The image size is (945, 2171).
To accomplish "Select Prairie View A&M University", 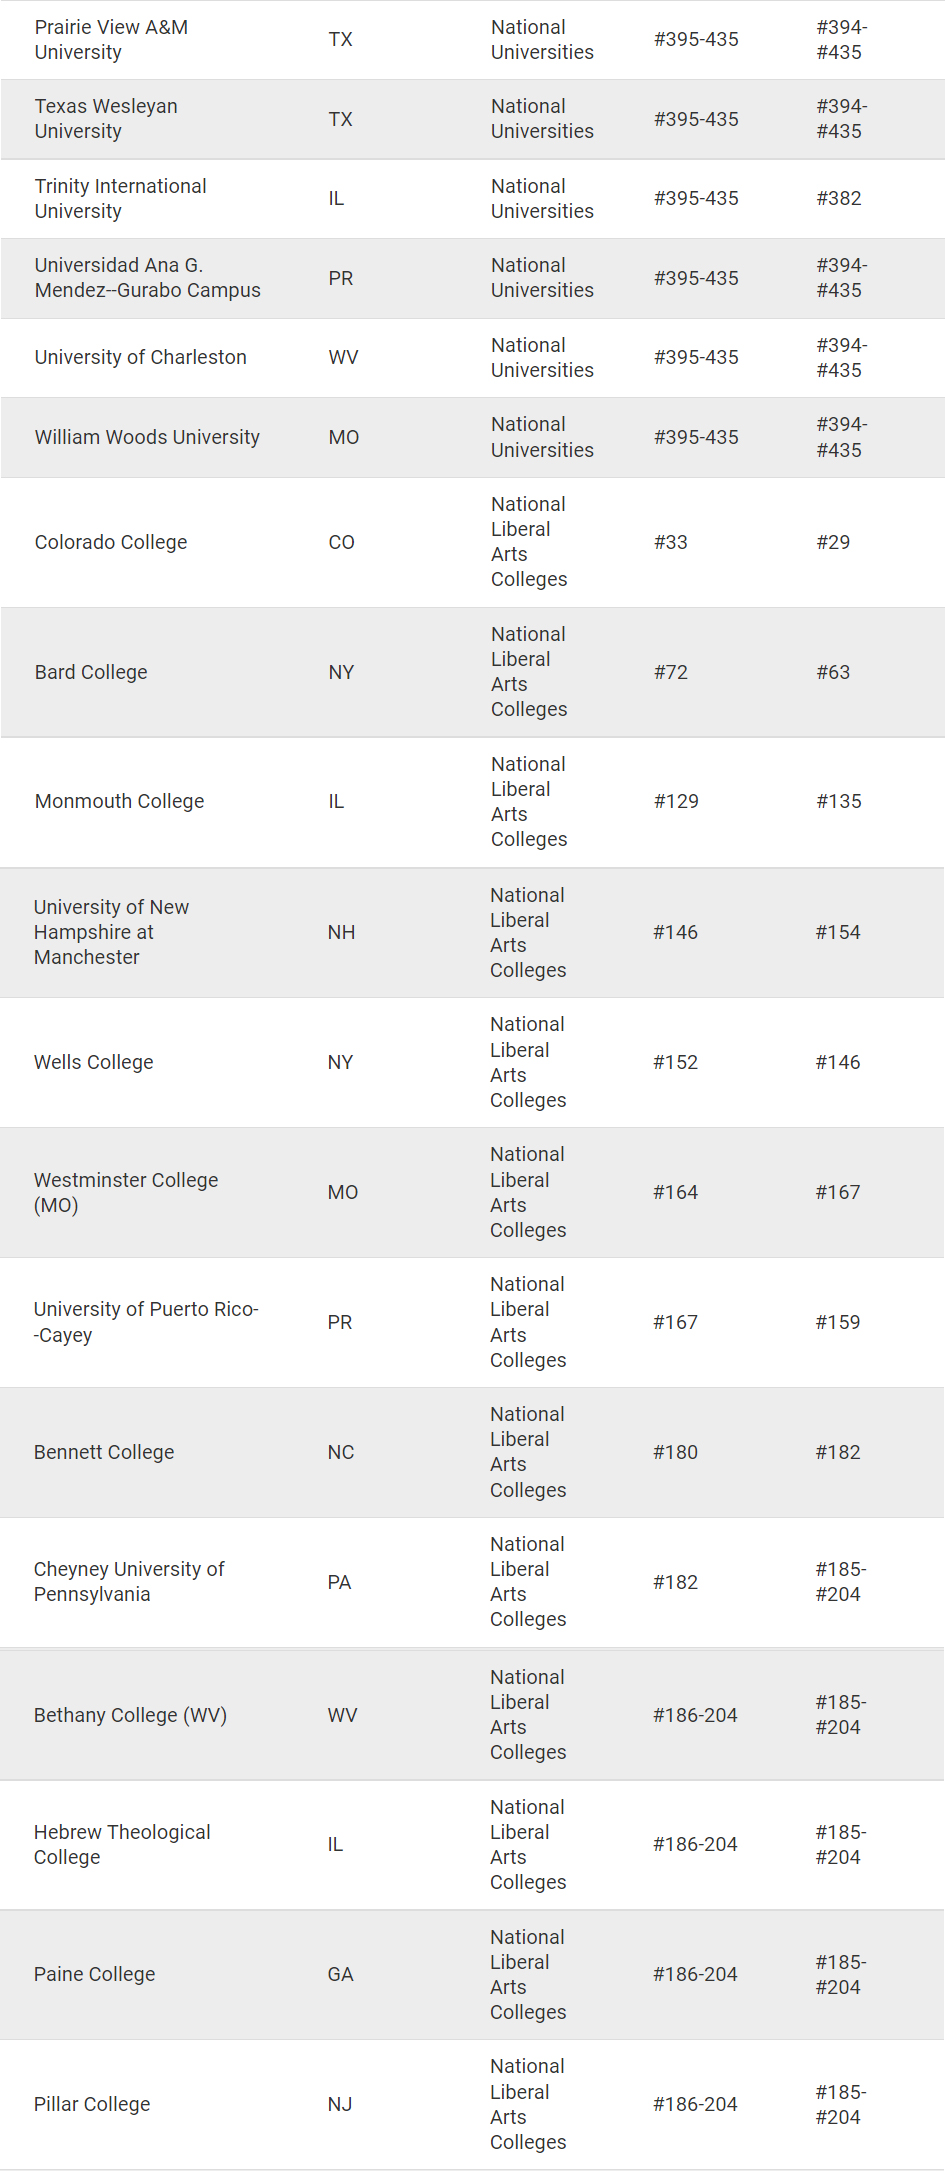I will 111,40.
